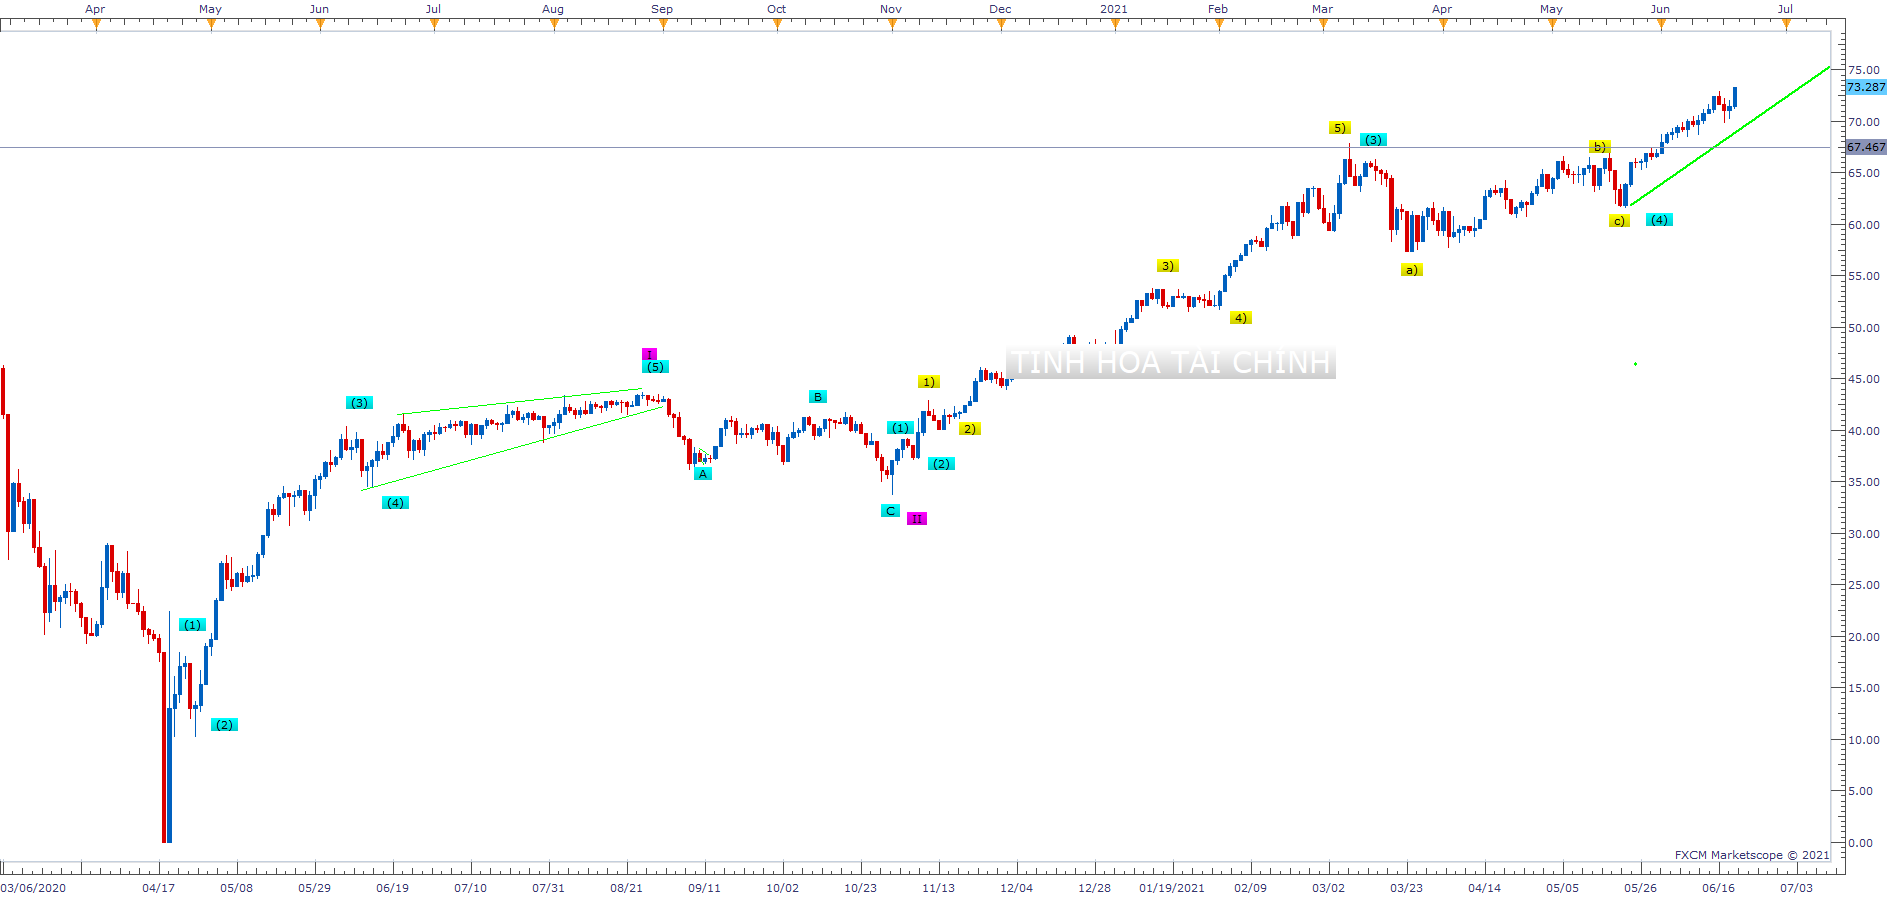
Task: Select the yellow c) correction label
Action: pyautogui.click(x=1618, y=221)
